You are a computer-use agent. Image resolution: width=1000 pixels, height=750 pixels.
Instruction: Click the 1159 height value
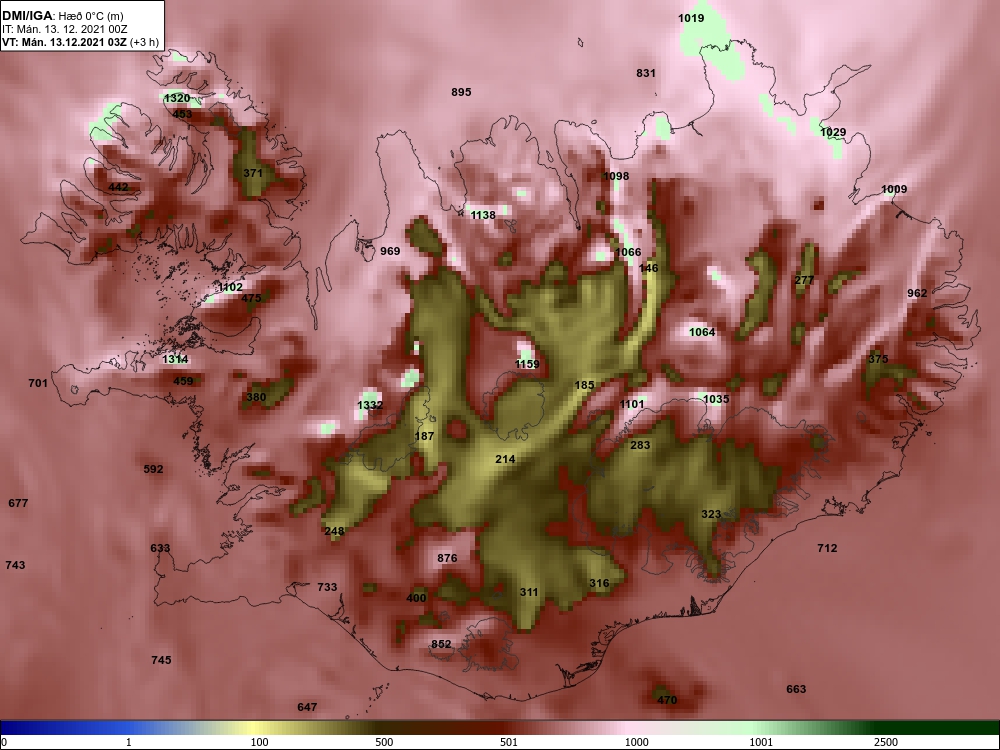(527, 364)
